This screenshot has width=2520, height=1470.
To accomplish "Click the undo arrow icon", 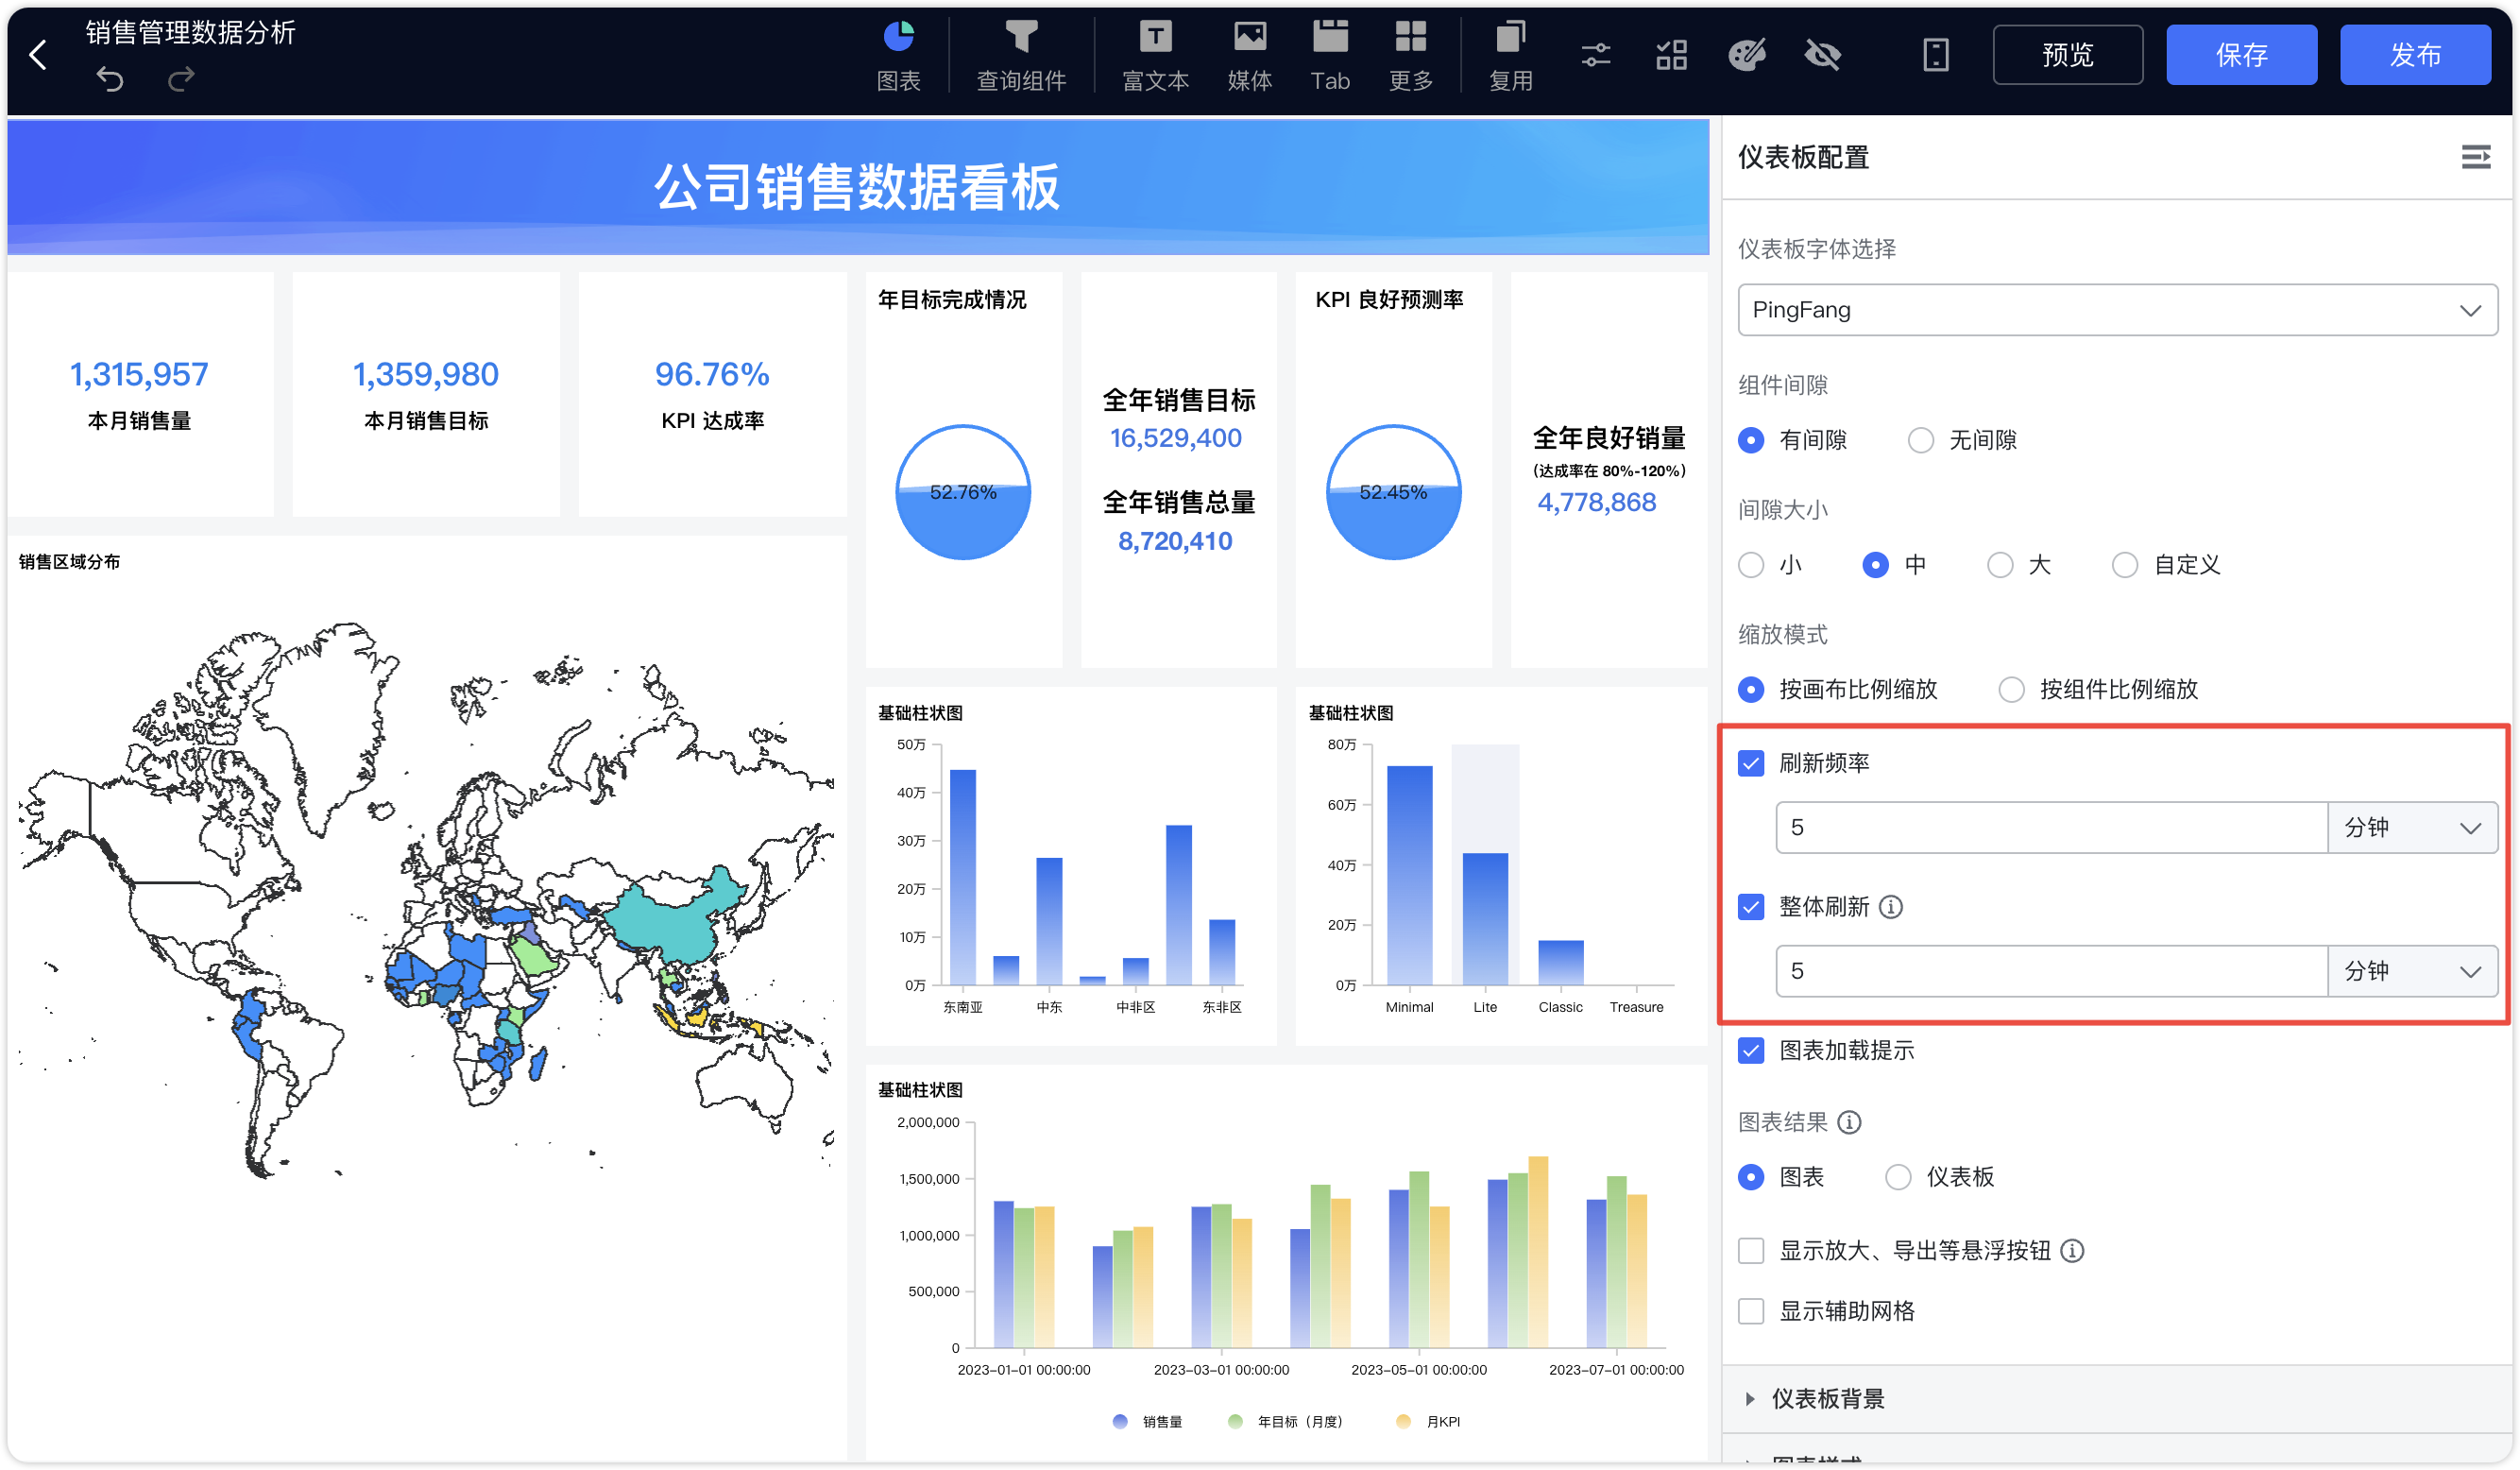I will coord(110,79).
